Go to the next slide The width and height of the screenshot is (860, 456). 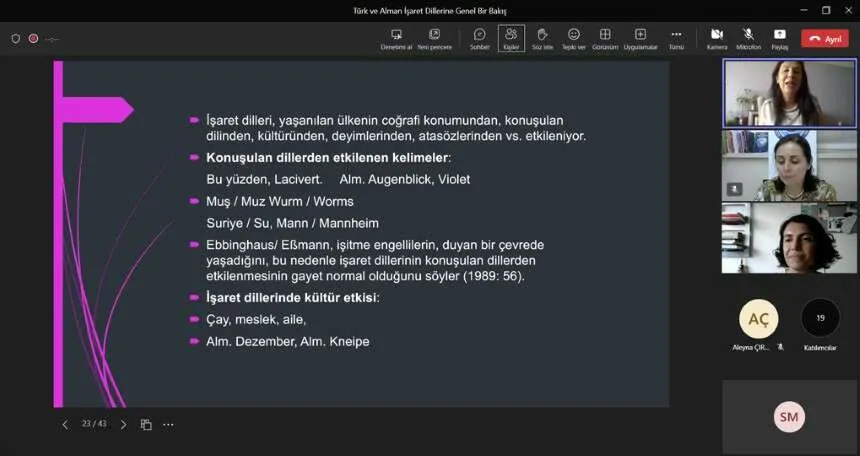point(123,424)
